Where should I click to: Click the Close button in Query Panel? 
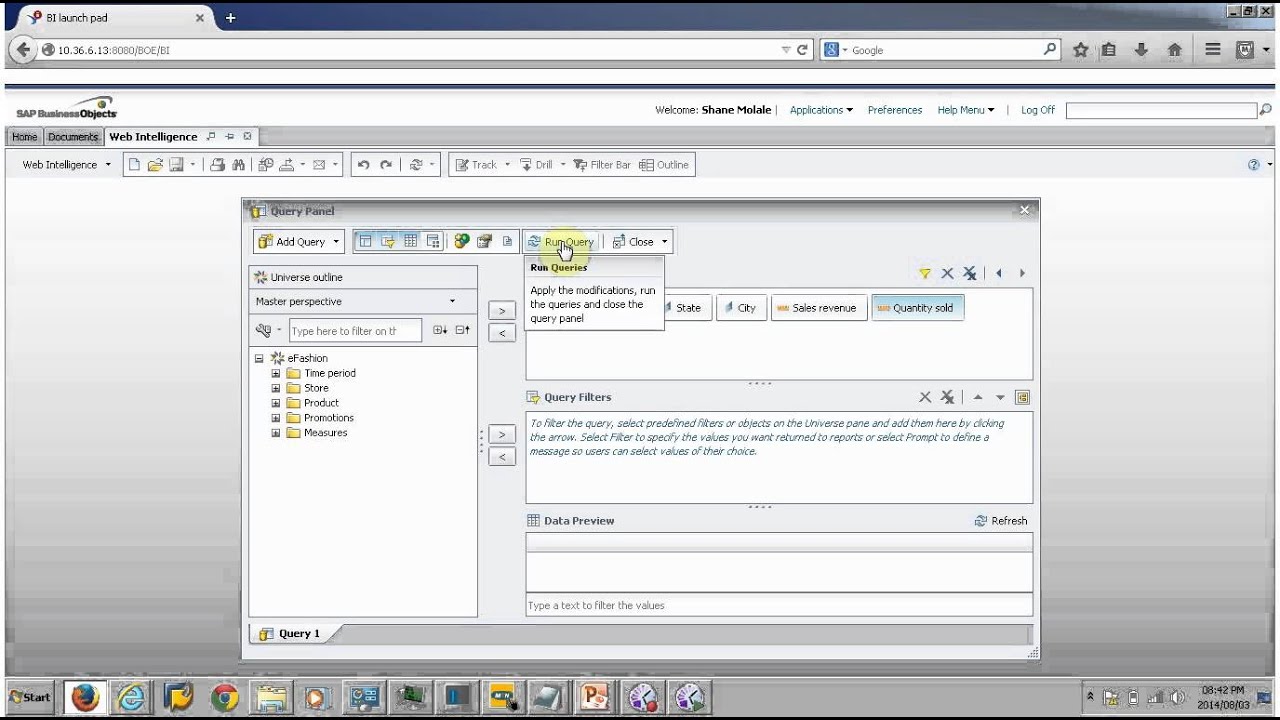[x=633, y=242]
